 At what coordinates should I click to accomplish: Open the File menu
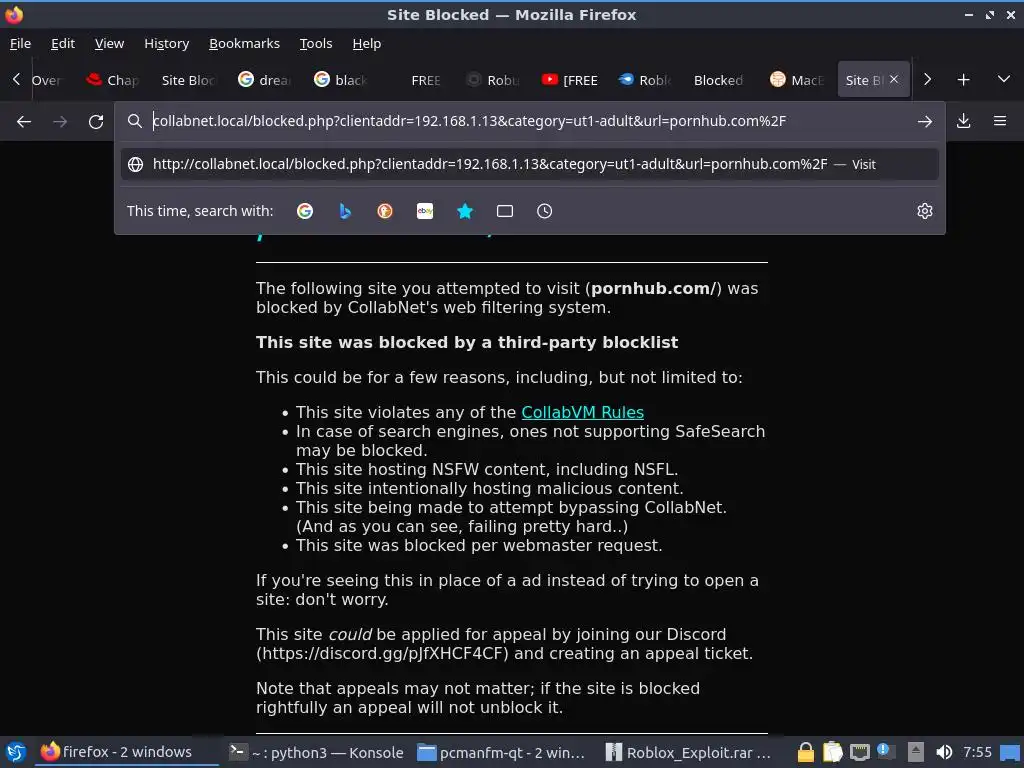(x=20, y=44)
